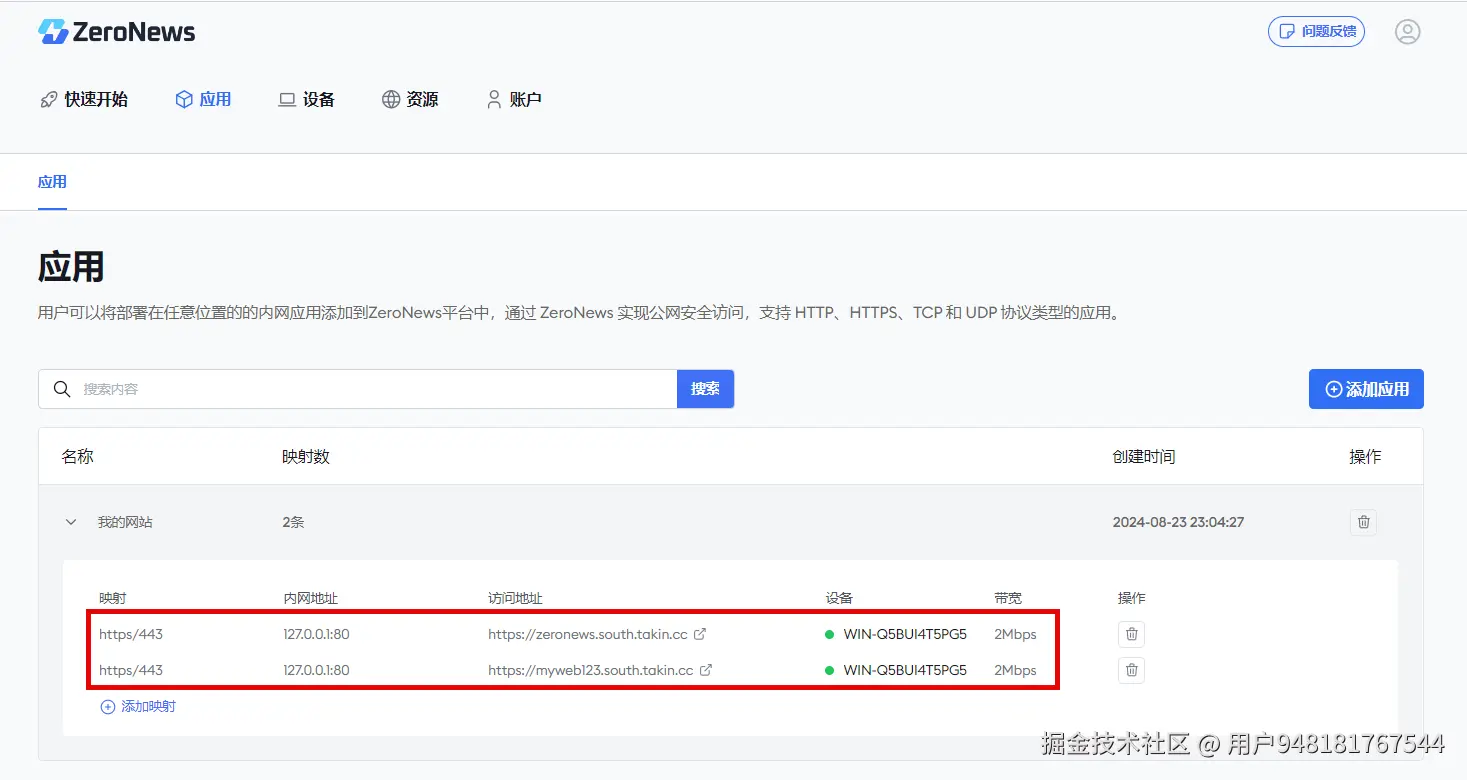Open the 设备 navigation item
Image resolution: width=1467 pixels, height=780 pixels.
[x=307, y=99]
